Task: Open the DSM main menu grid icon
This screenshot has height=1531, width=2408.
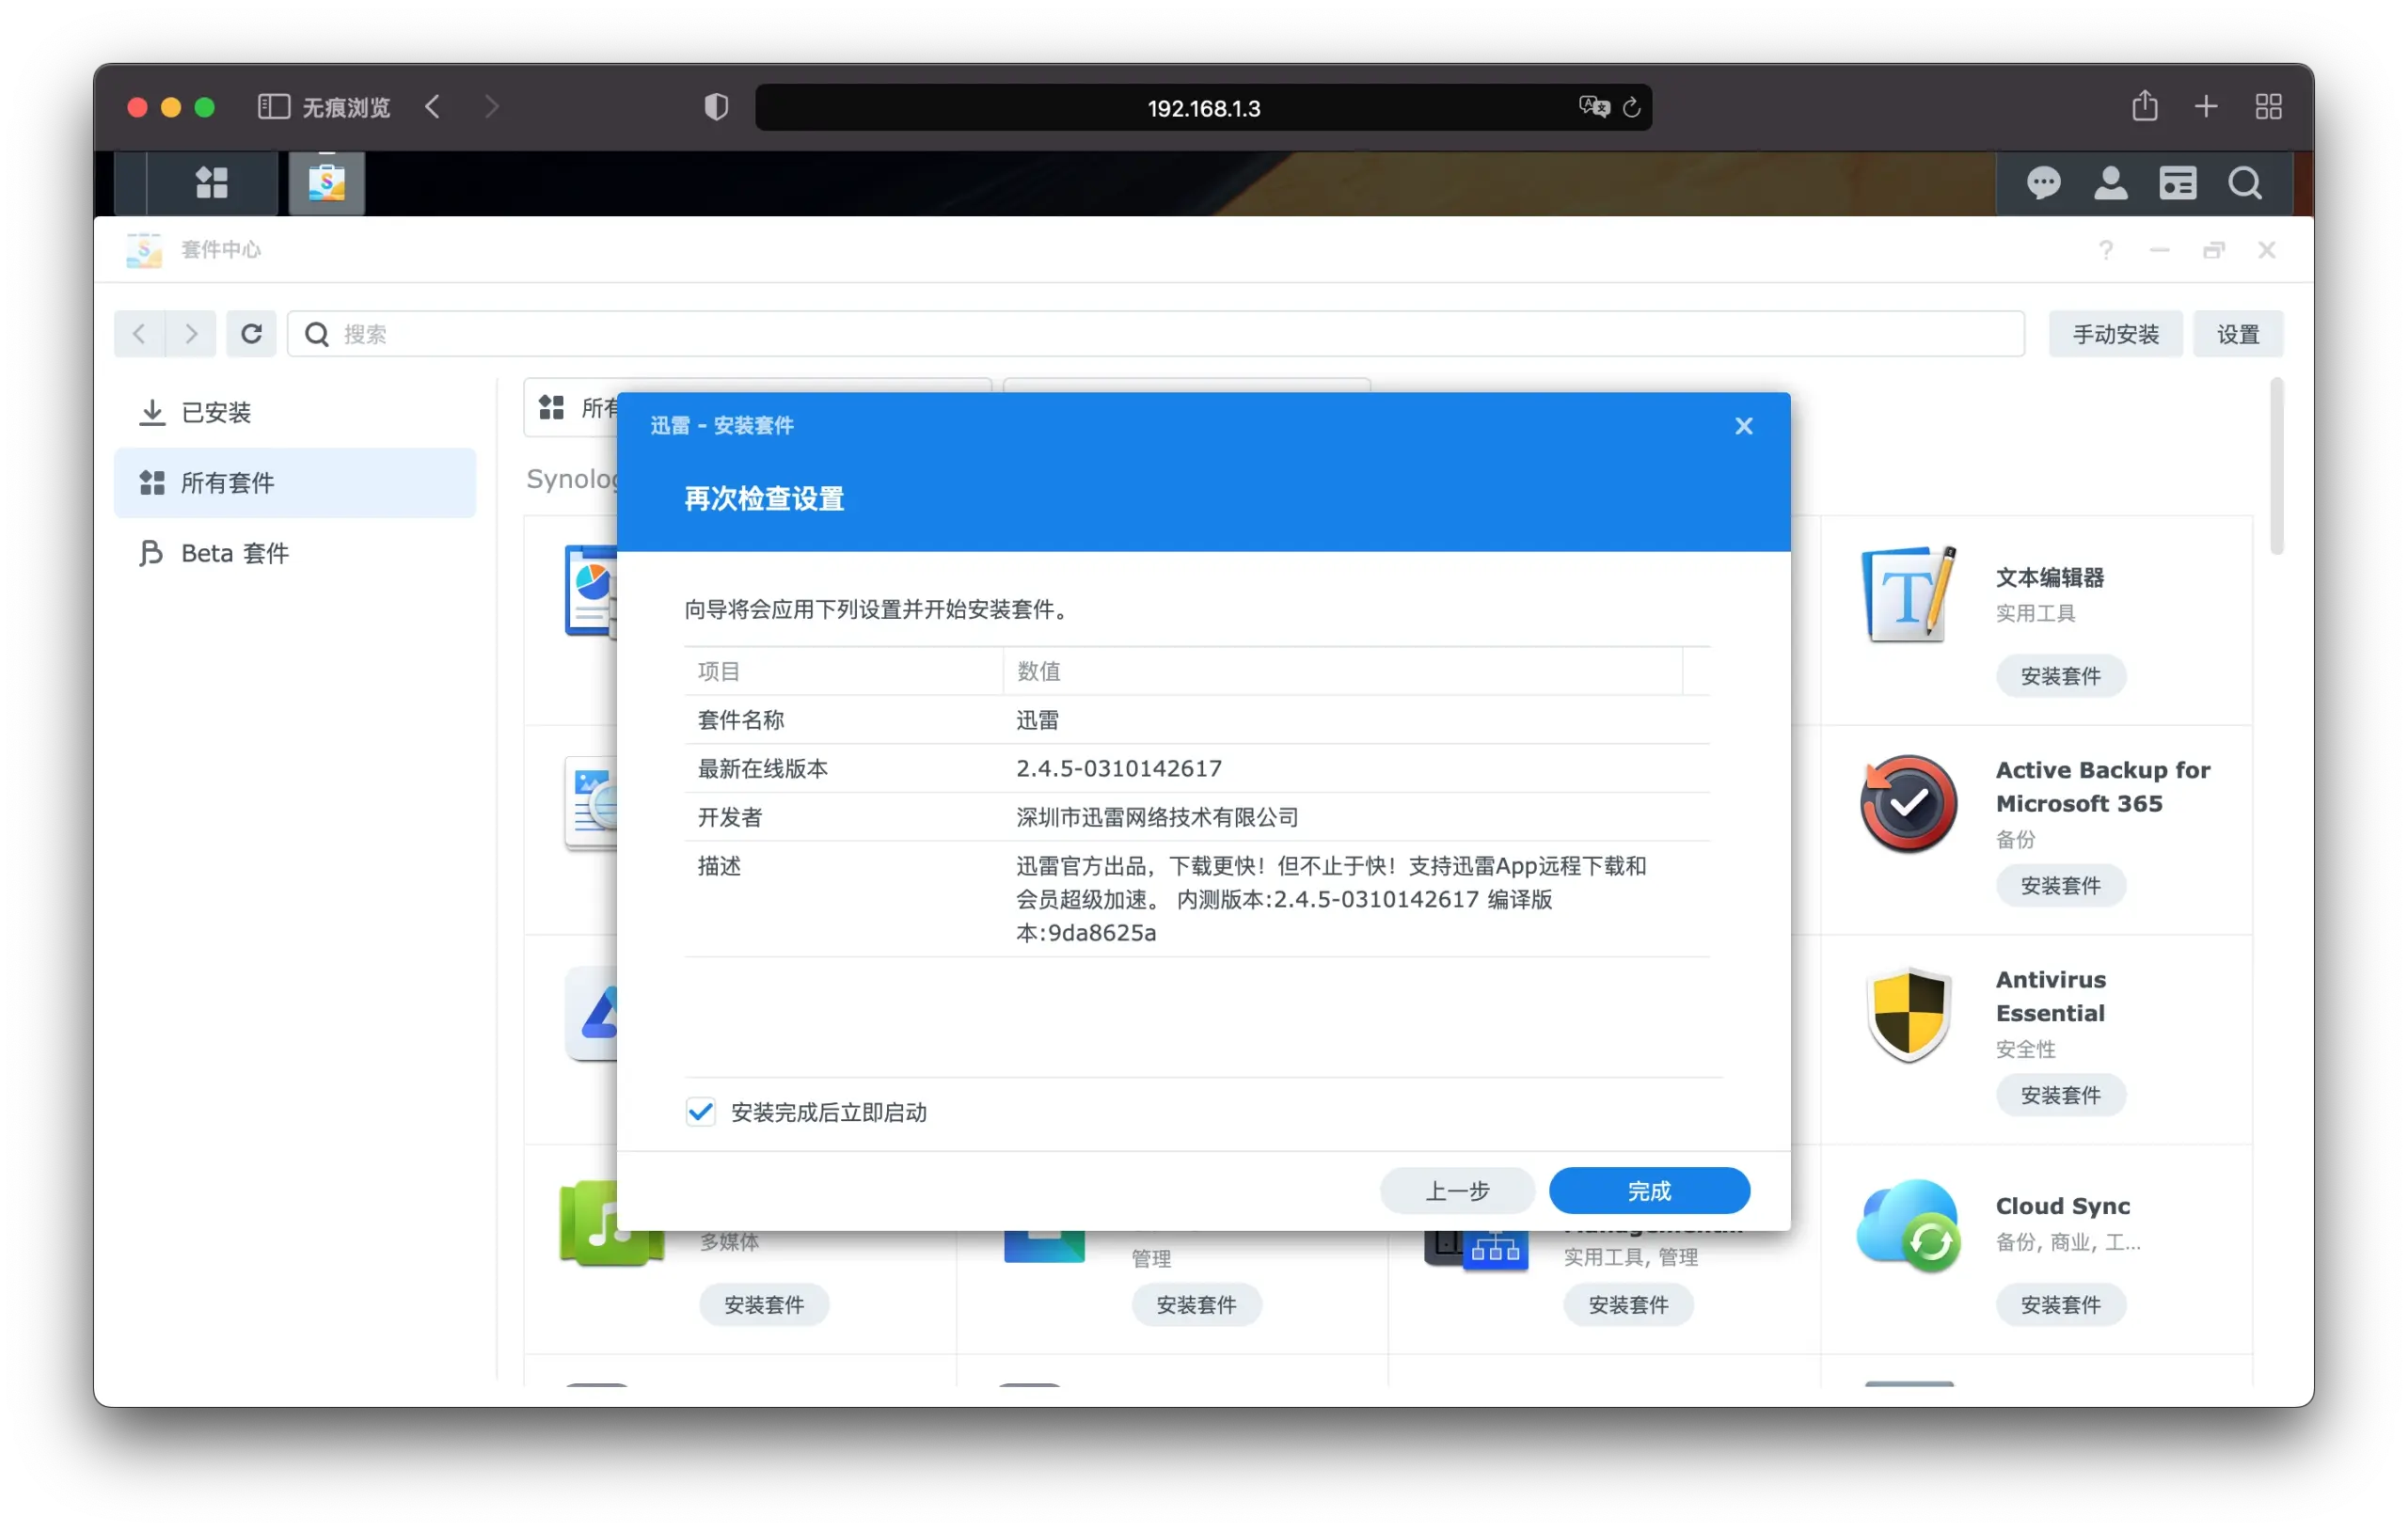Action: 211,183
